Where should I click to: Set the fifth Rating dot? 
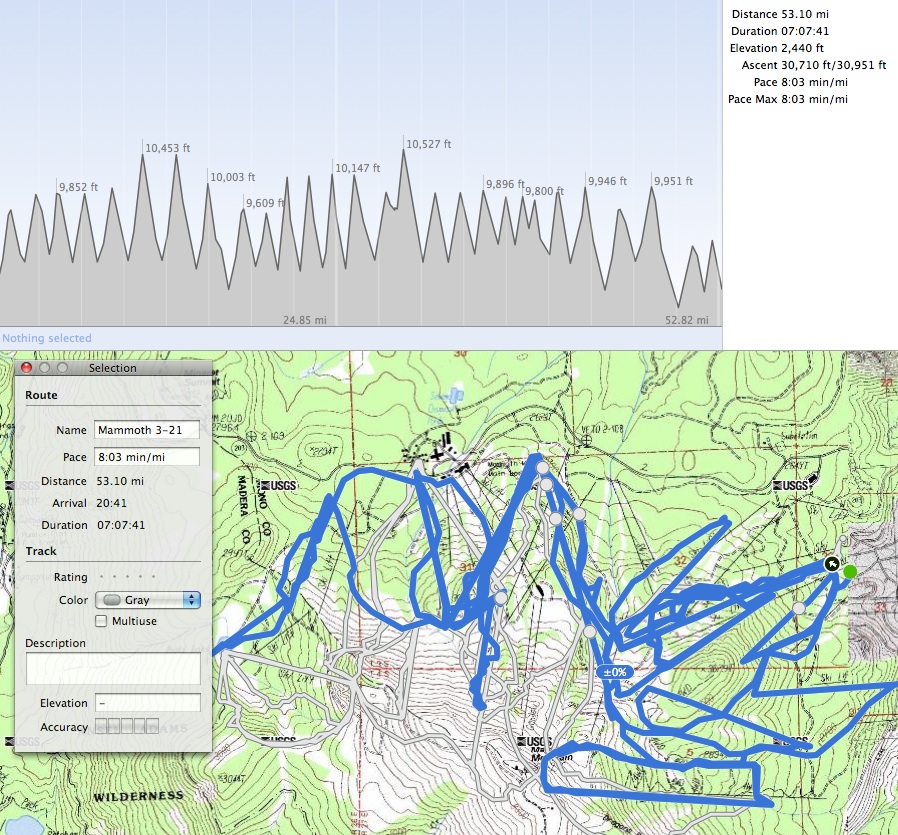coord(153,577)
